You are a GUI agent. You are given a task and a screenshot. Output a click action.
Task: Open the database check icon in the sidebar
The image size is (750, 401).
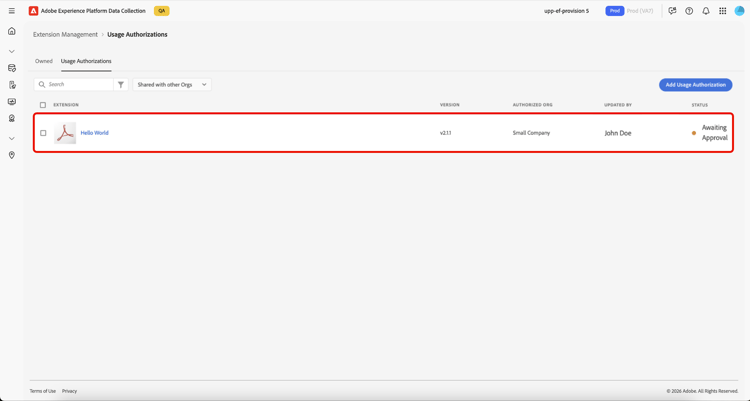pos(11,68)
